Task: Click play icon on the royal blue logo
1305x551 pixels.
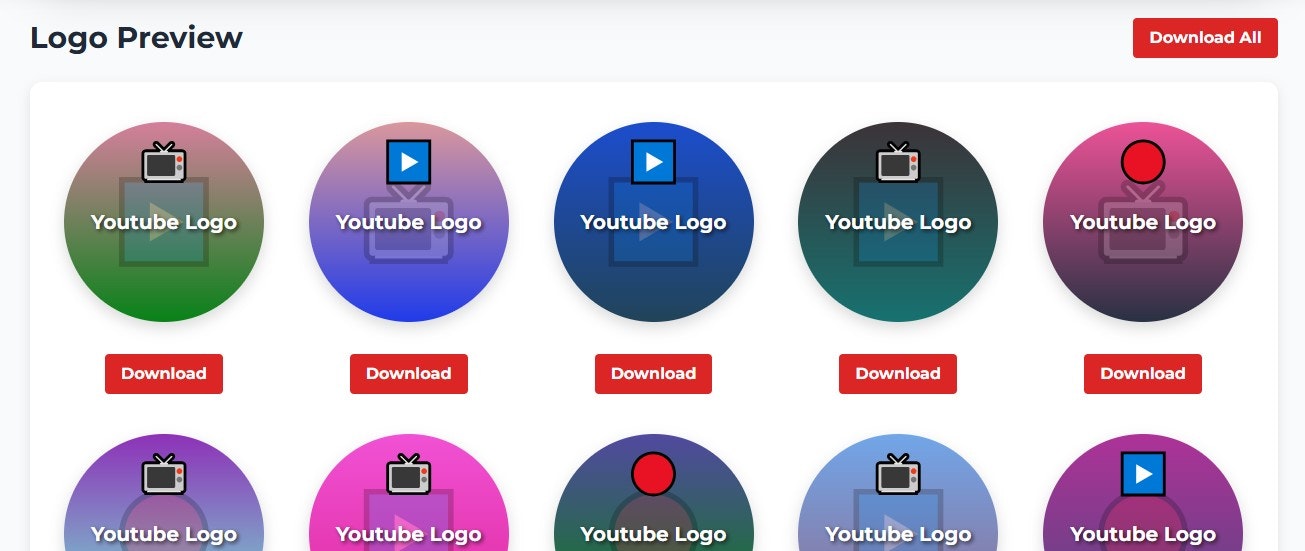Action: [653, 162]
